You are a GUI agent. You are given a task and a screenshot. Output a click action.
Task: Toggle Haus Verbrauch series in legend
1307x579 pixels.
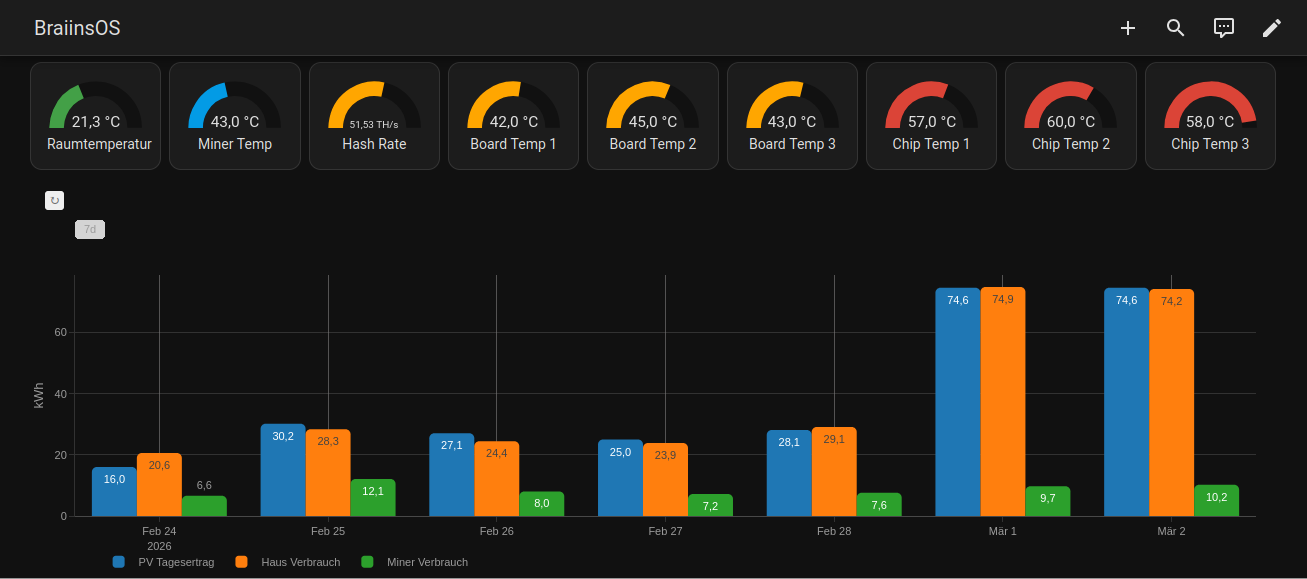coord(288,562)
